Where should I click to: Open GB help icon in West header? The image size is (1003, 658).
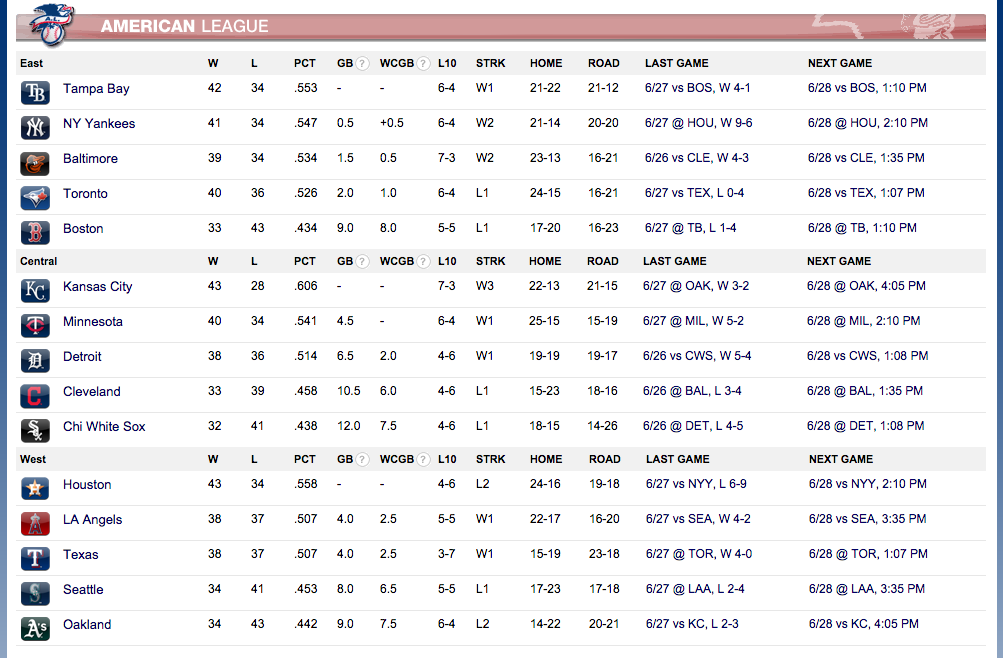point(362,460)
